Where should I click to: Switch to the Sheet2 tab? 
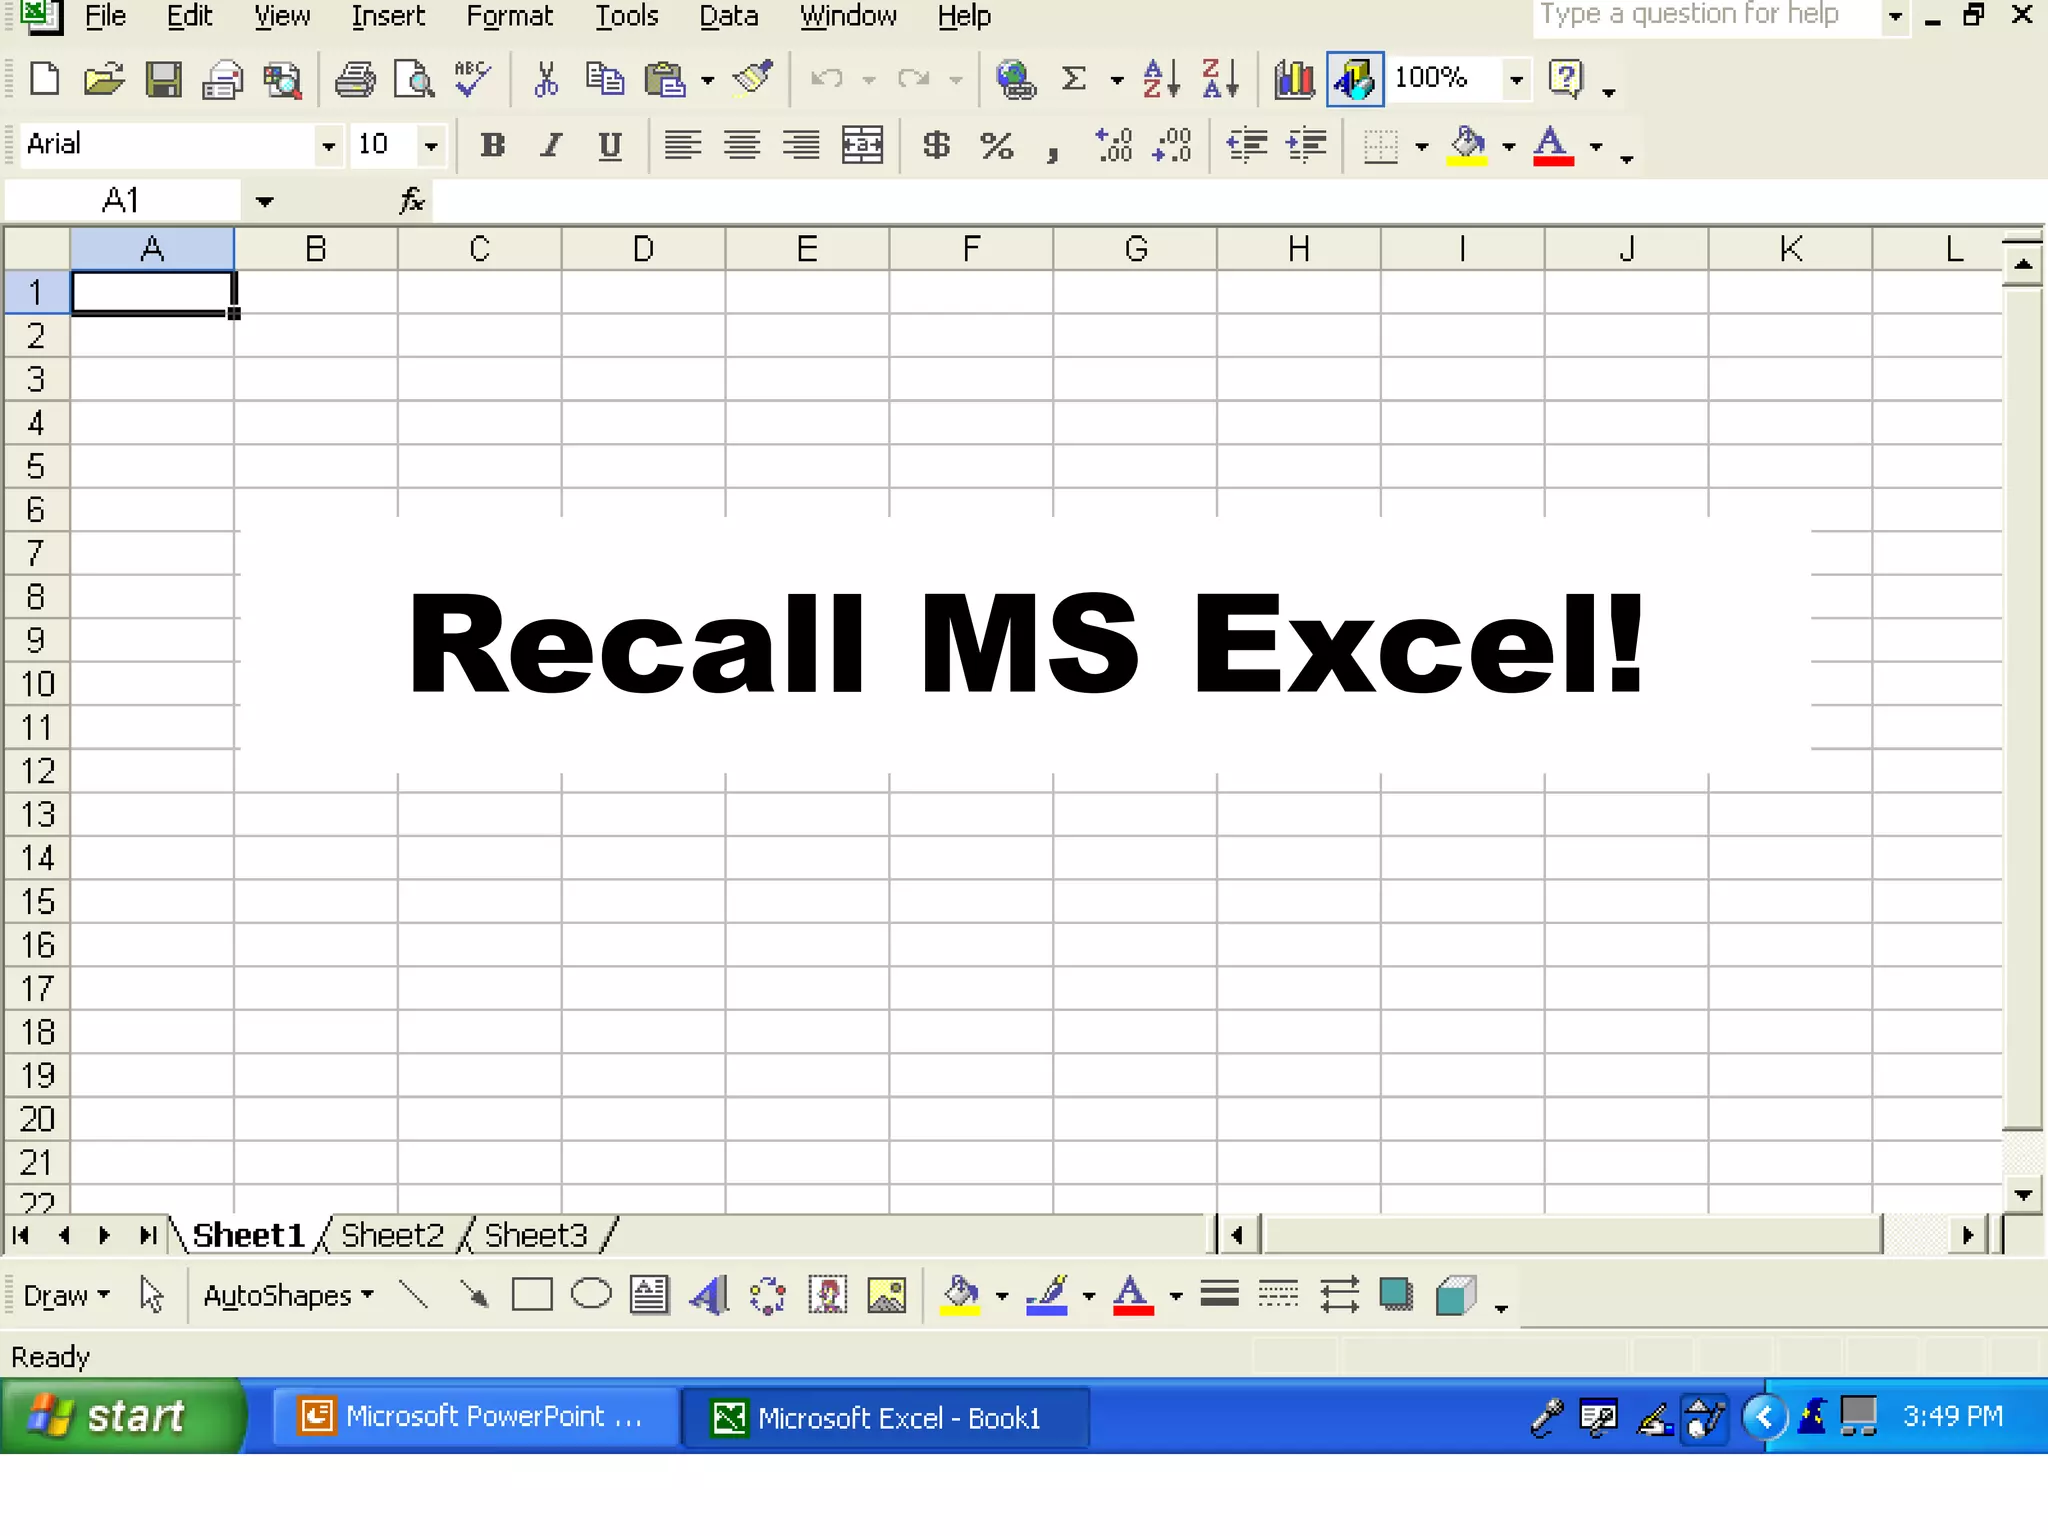click(x=392, y=1236)
